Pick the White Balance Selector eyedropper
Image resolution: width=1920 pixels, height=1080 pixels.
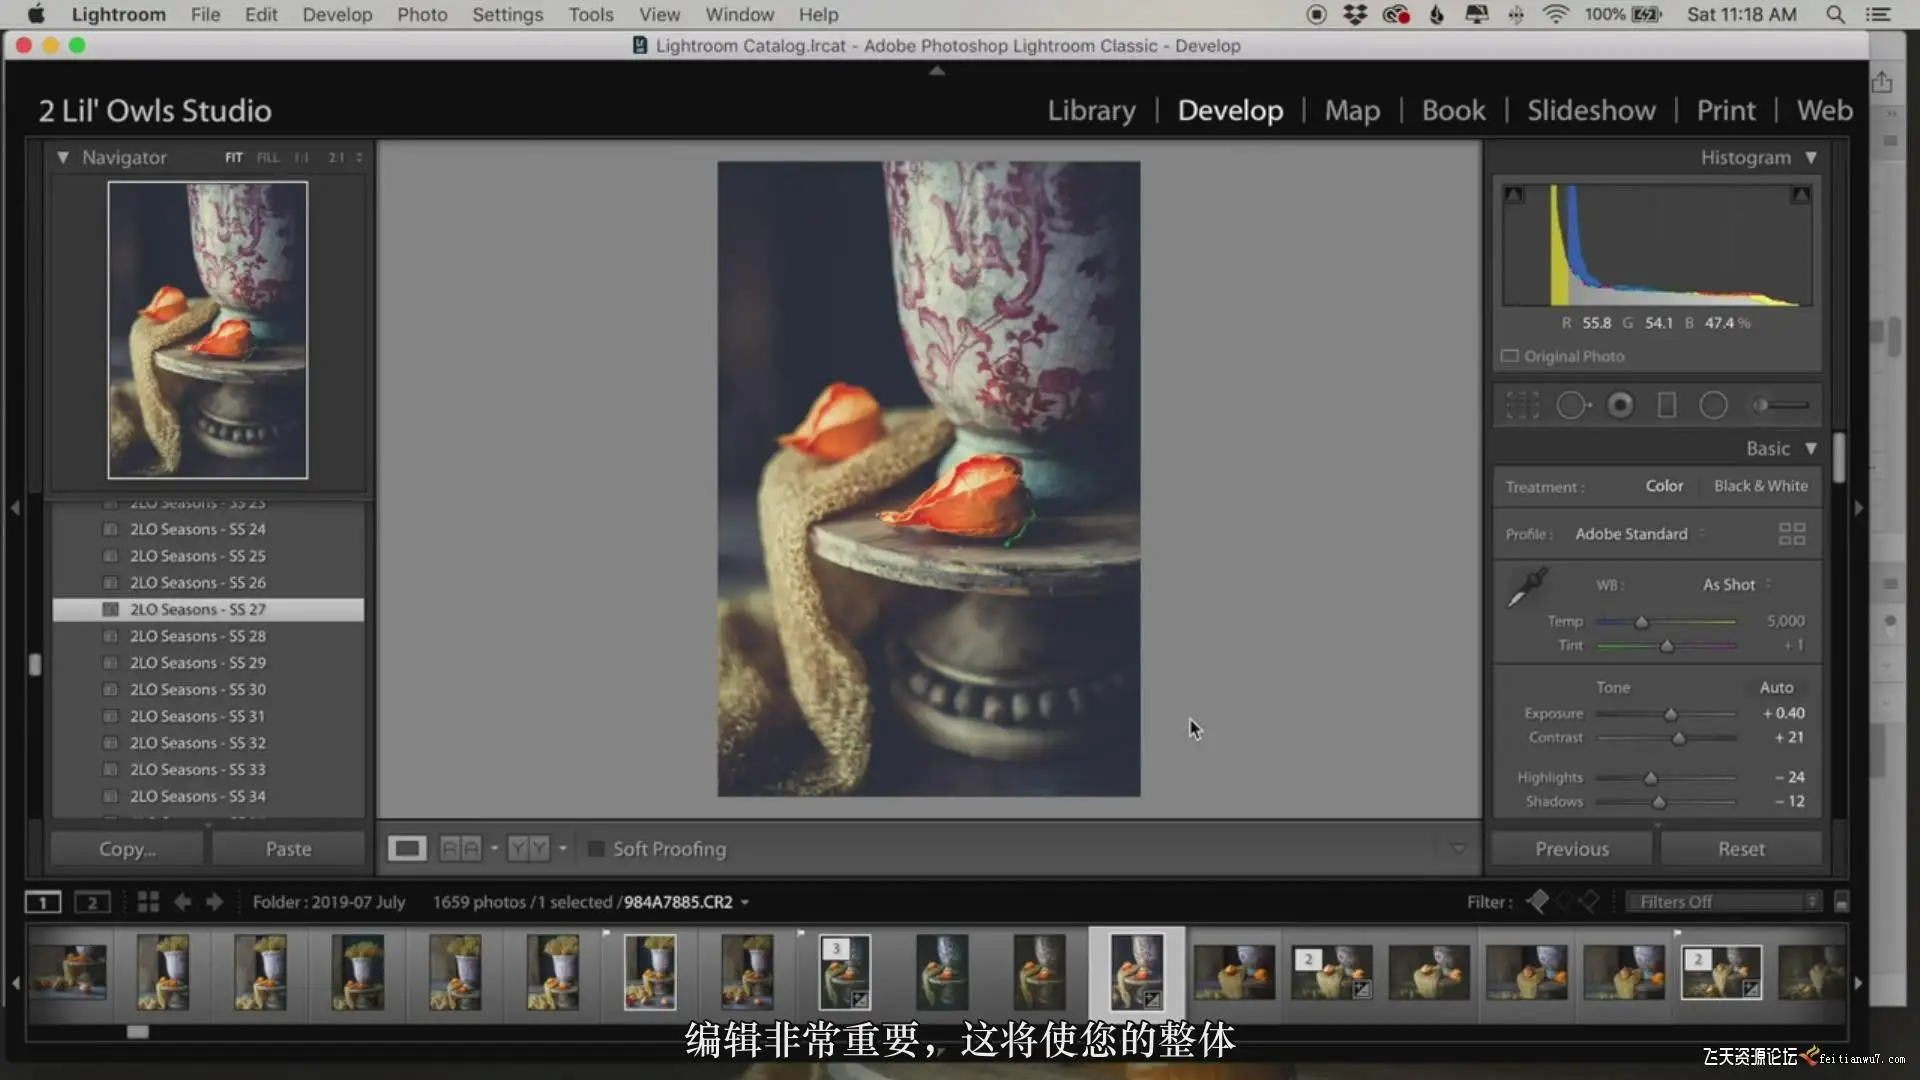(1527, 587)
